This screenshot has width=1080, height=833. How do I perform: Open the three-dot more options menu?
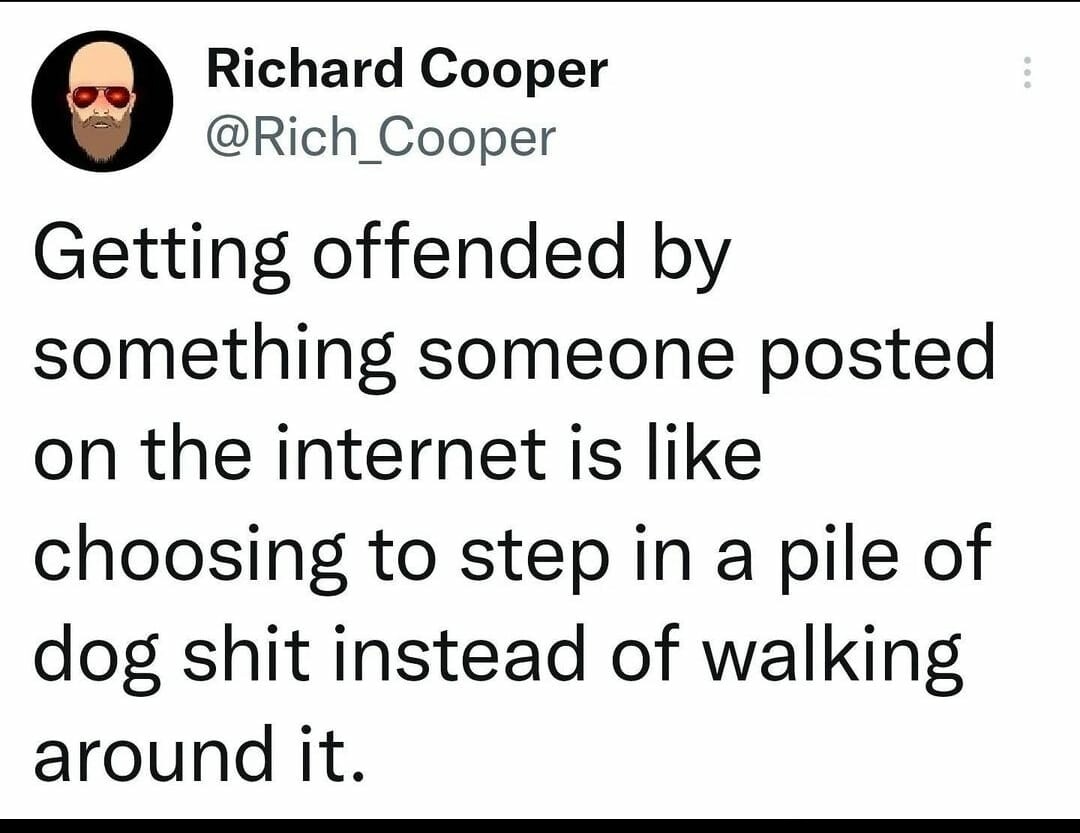(1025, 73)
